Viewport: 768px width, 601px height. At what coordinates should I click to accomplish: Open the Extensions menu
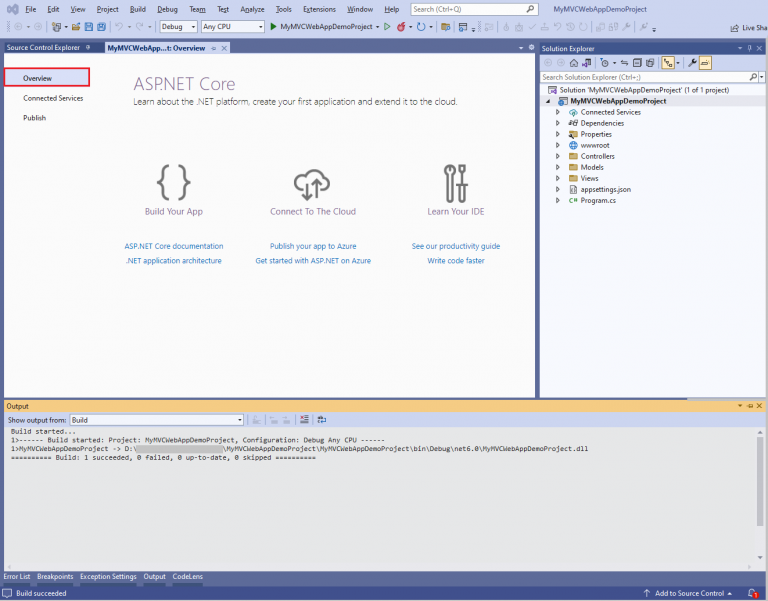(x=319, y=9)
